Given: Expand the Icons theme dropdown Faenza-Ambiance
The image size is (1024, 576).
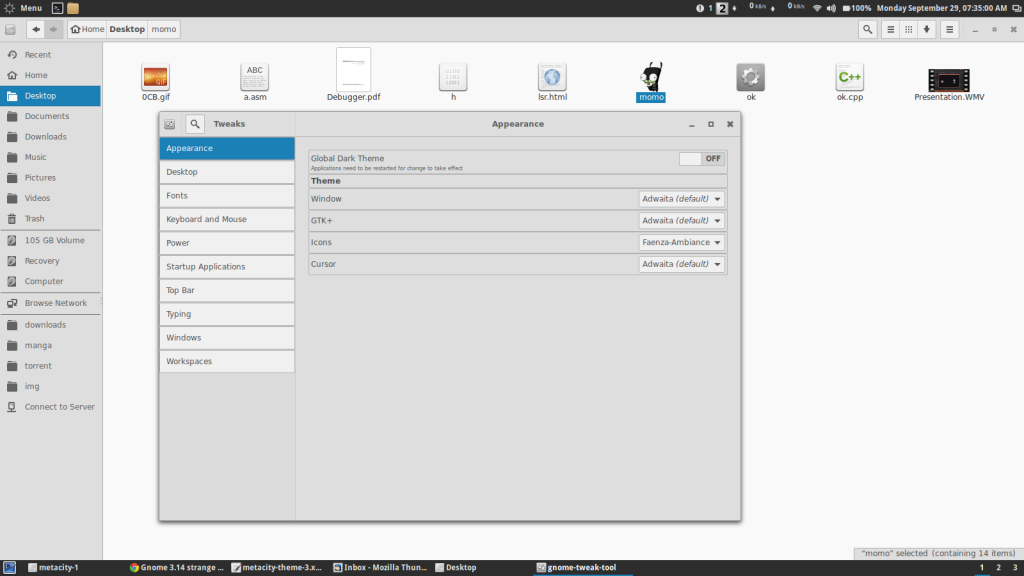Looking at the screenshot, I should coord(682,242).
